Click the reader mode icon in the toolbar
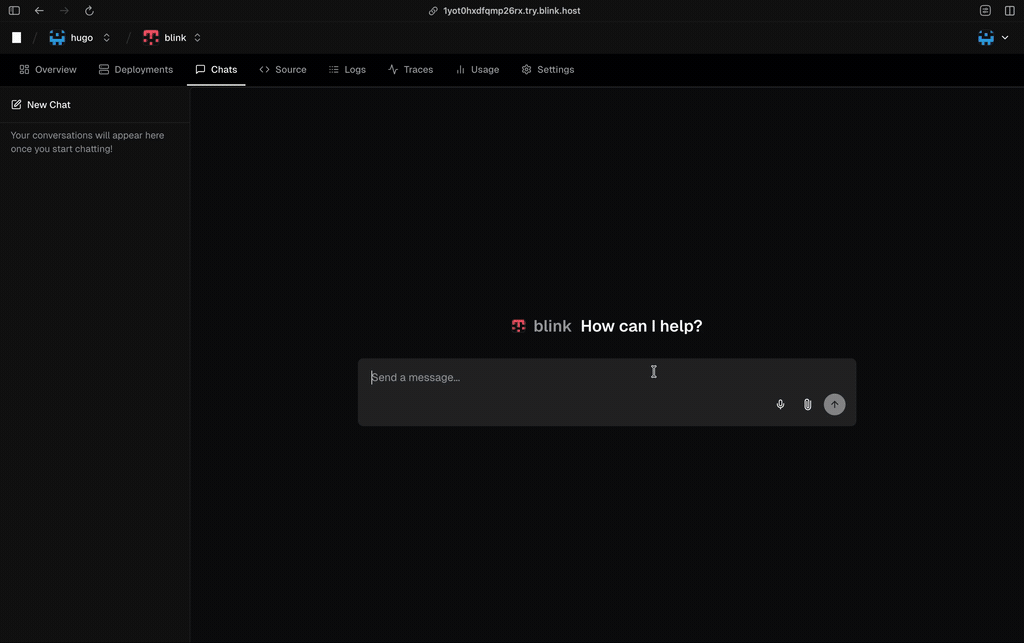The image size is (1024, 643). (x=985, y=11)
